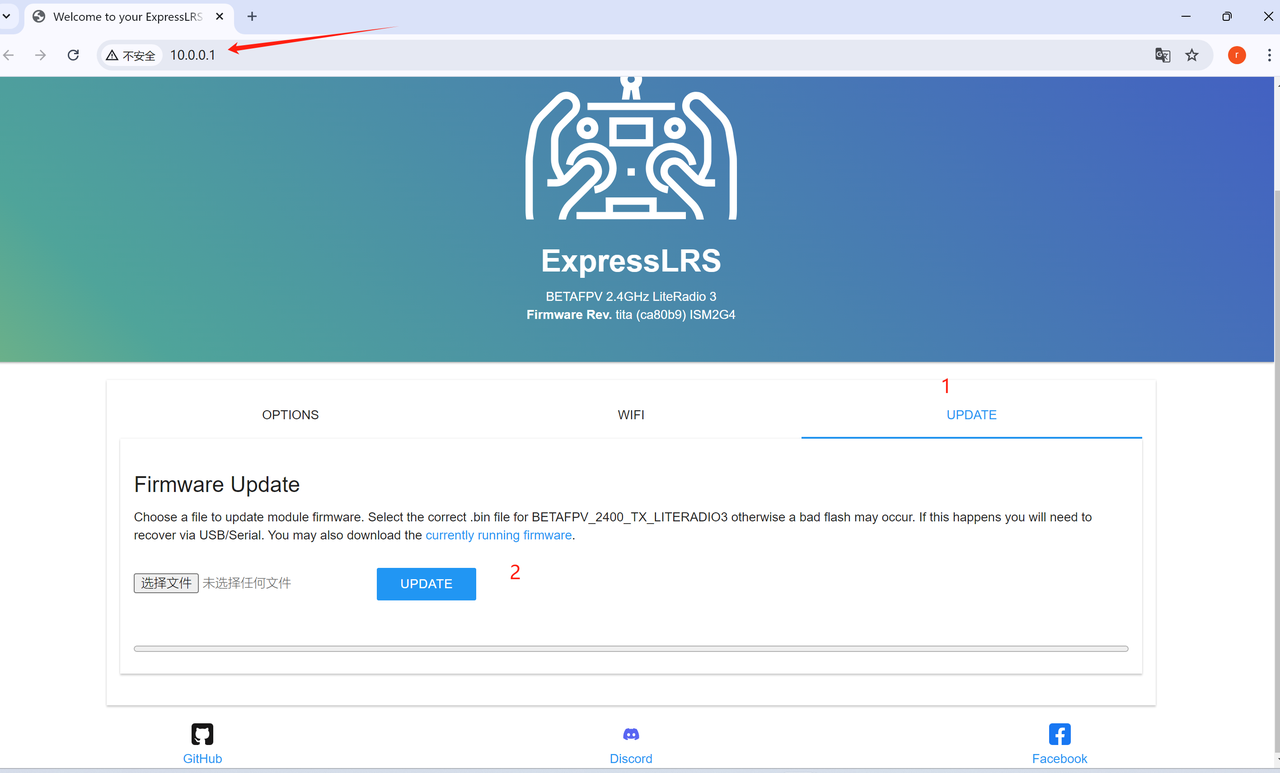Open the tab search dropdown arrow
1280x773 pixels.
coord(6,16)
